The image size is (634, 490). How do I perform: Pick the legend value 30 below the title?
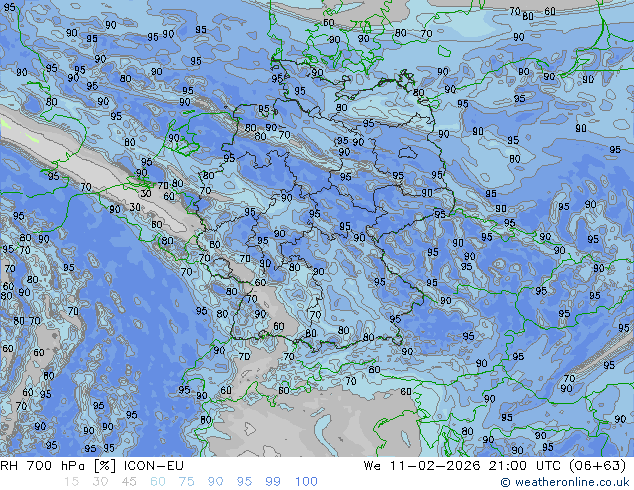99,482
